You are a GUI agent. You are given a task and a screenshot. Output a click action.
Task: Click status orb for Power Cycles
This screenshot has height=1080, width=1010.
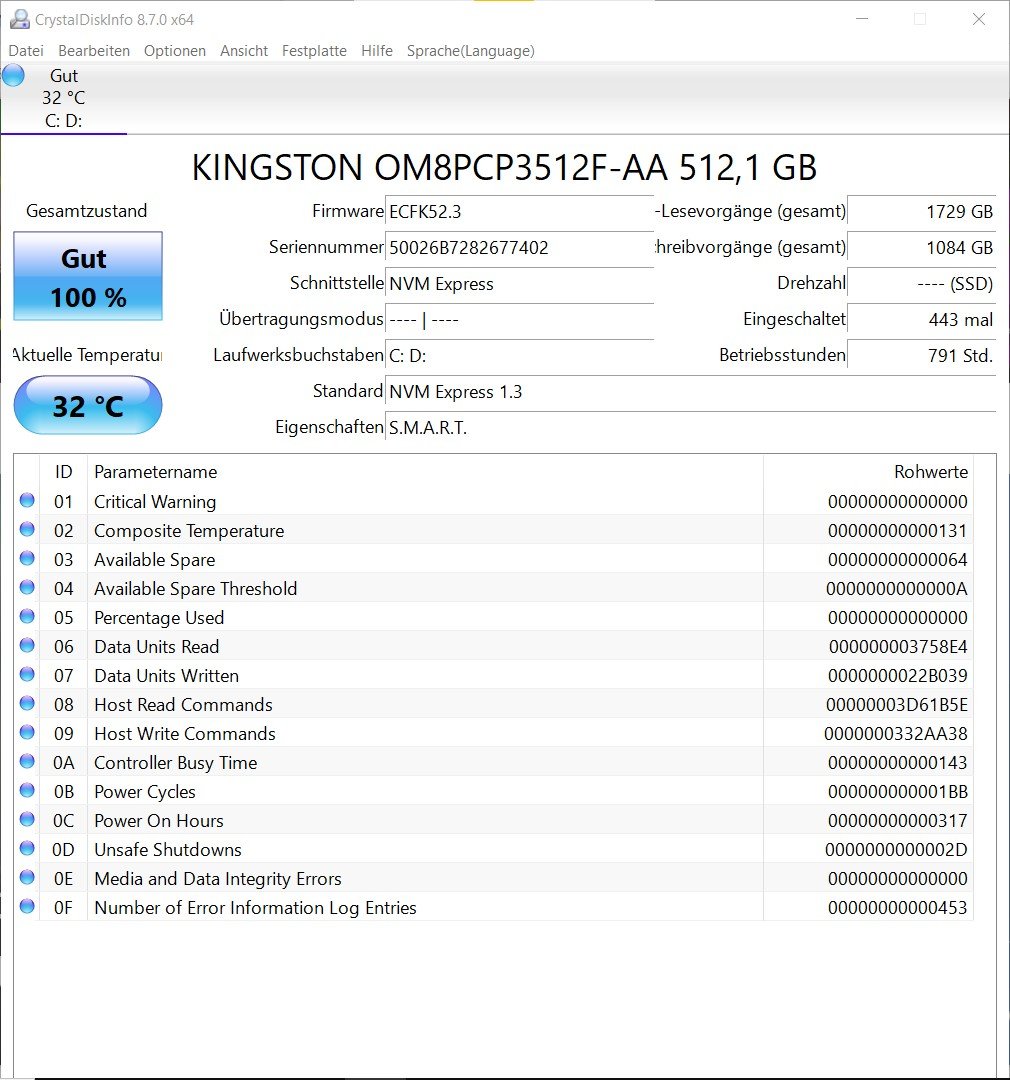27,791
